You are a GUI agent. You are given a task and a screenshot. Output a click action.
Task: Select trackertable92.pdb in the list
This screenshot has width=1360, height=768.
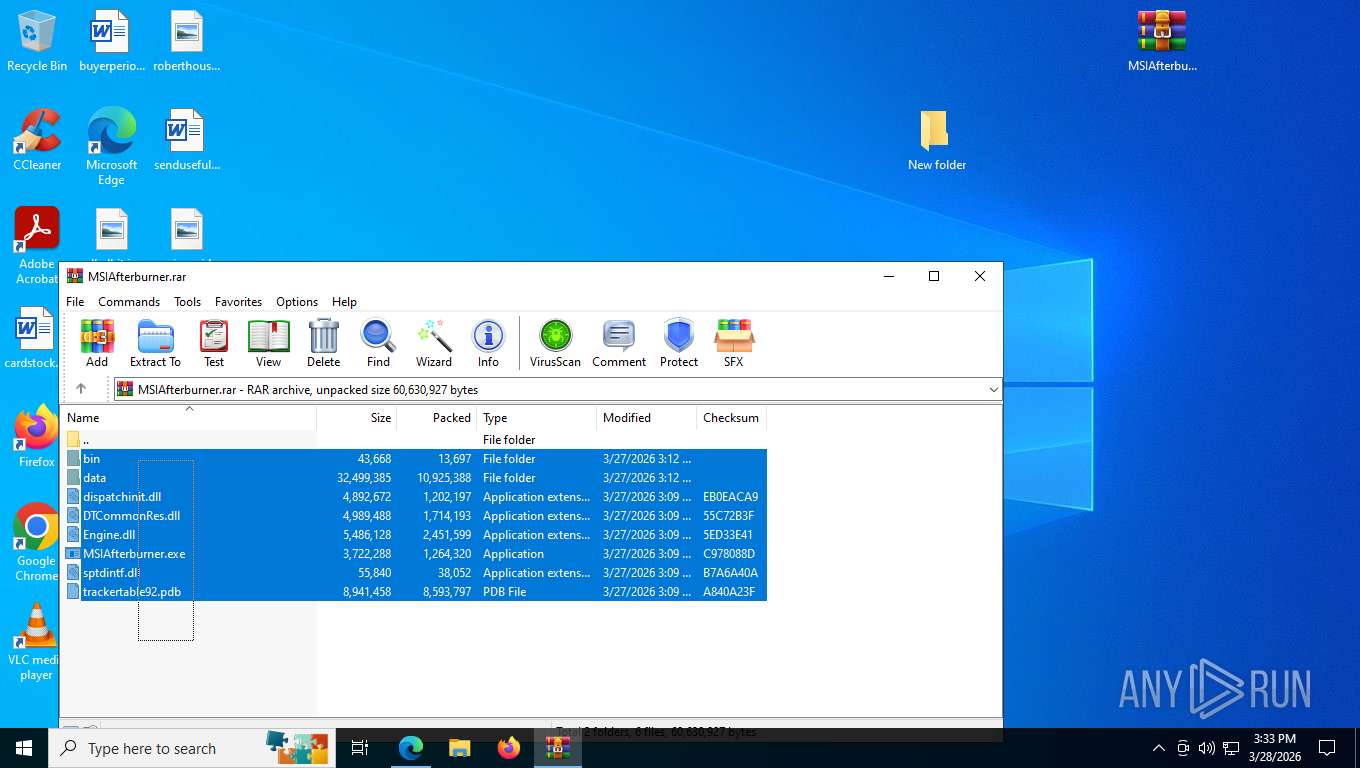pos(414,591)
